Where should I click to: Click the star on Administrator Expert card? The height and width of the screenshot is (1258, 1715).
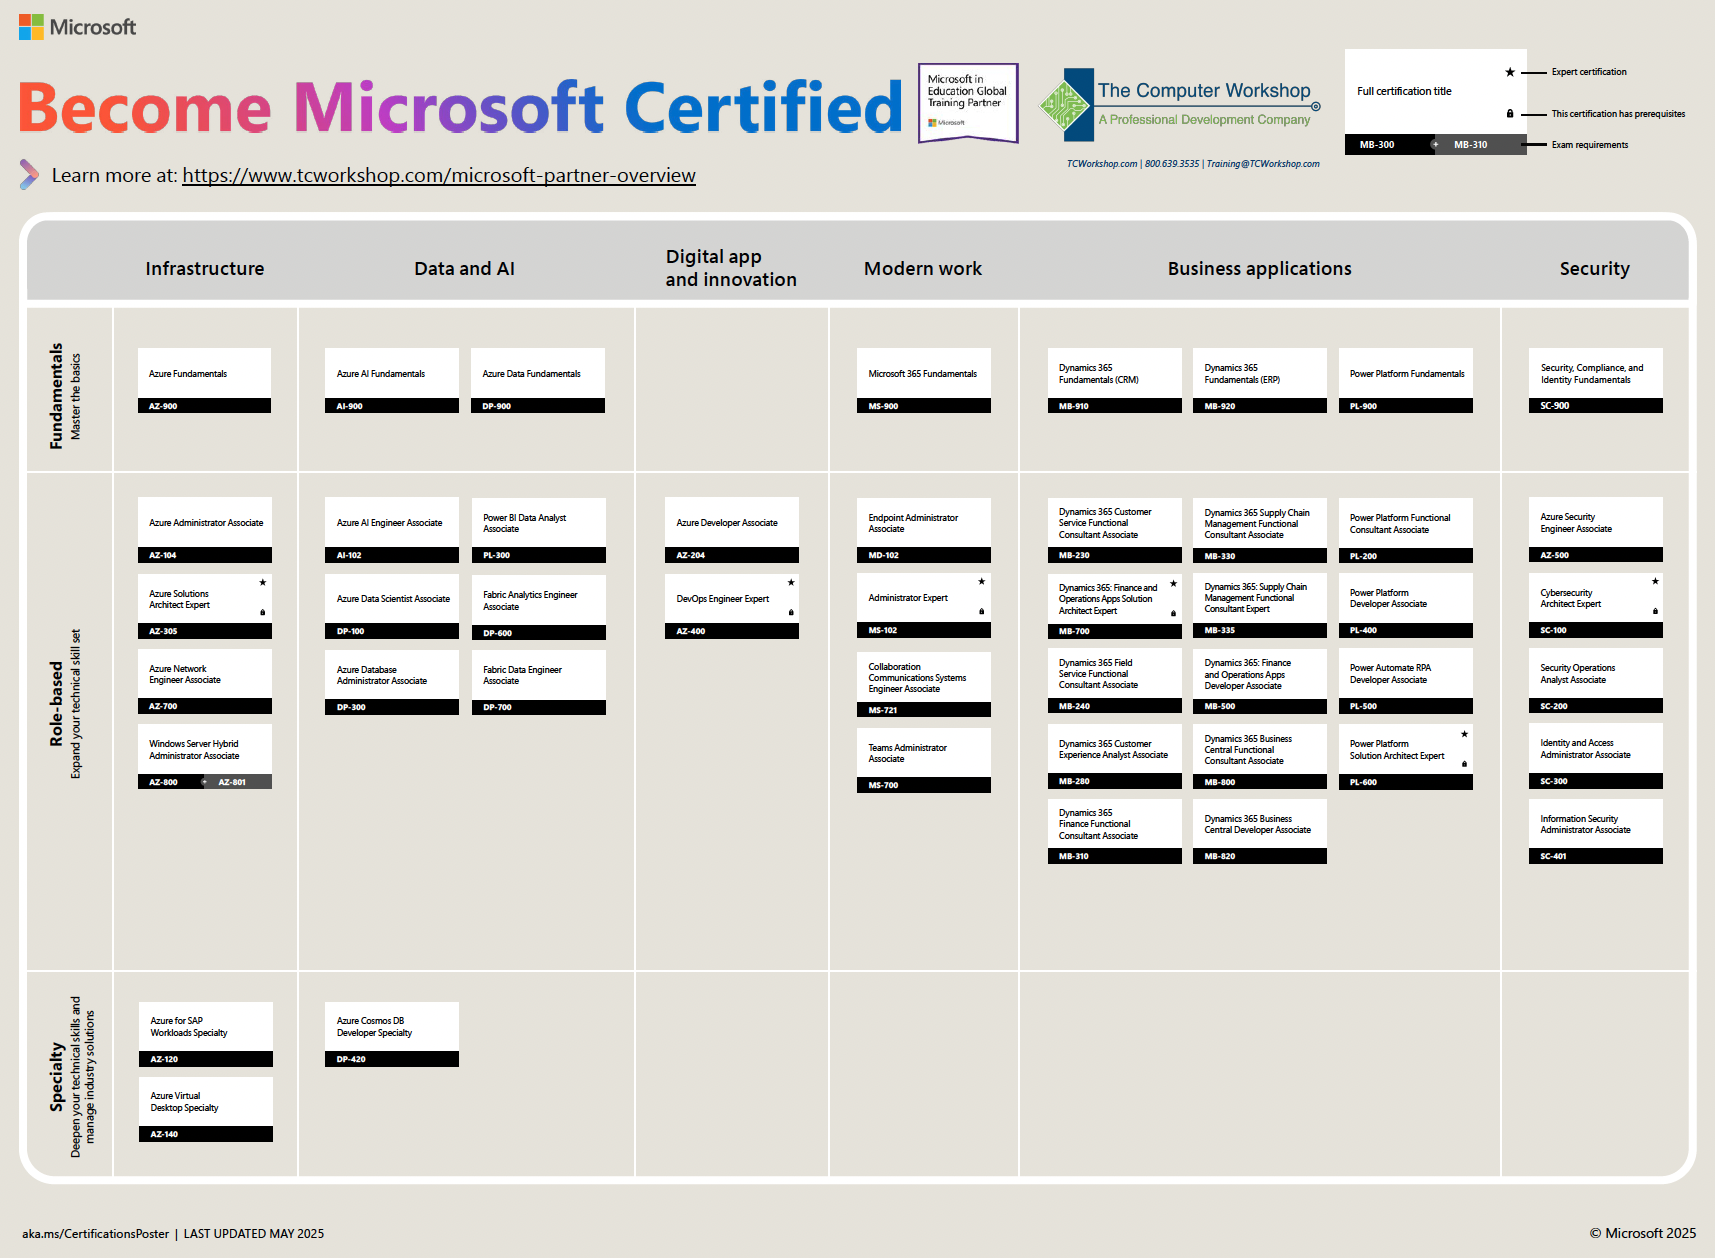point(982,581)
